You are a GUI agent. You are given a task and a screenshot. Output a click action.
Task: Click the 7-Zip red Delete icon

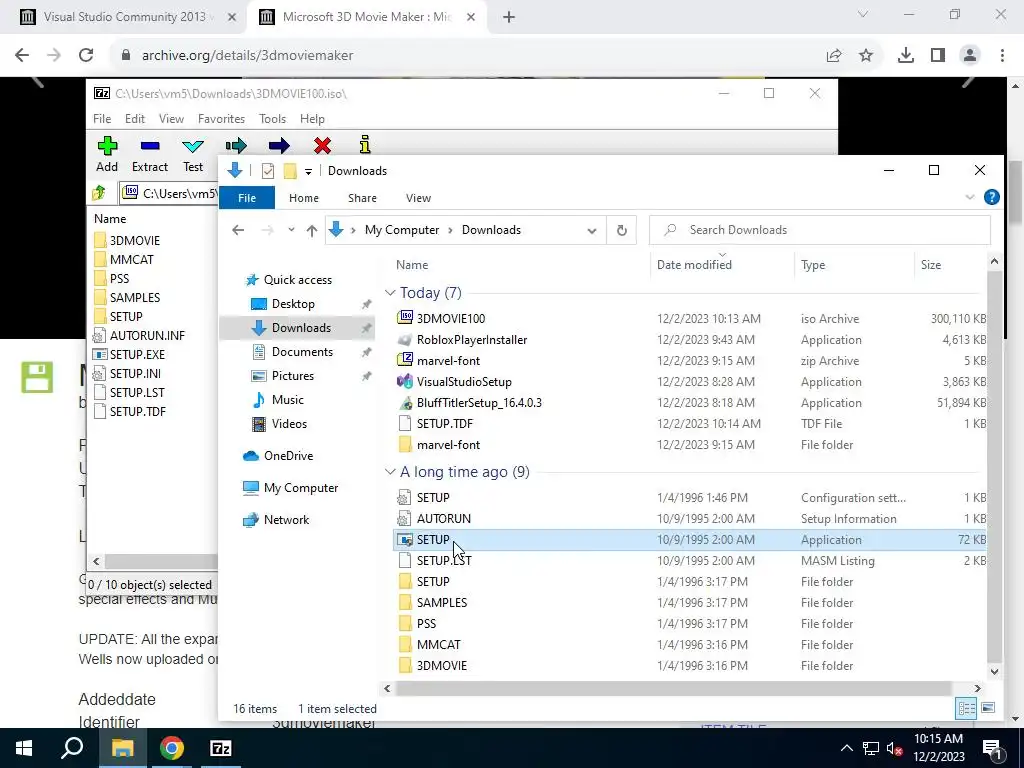[x=322, y=145]
